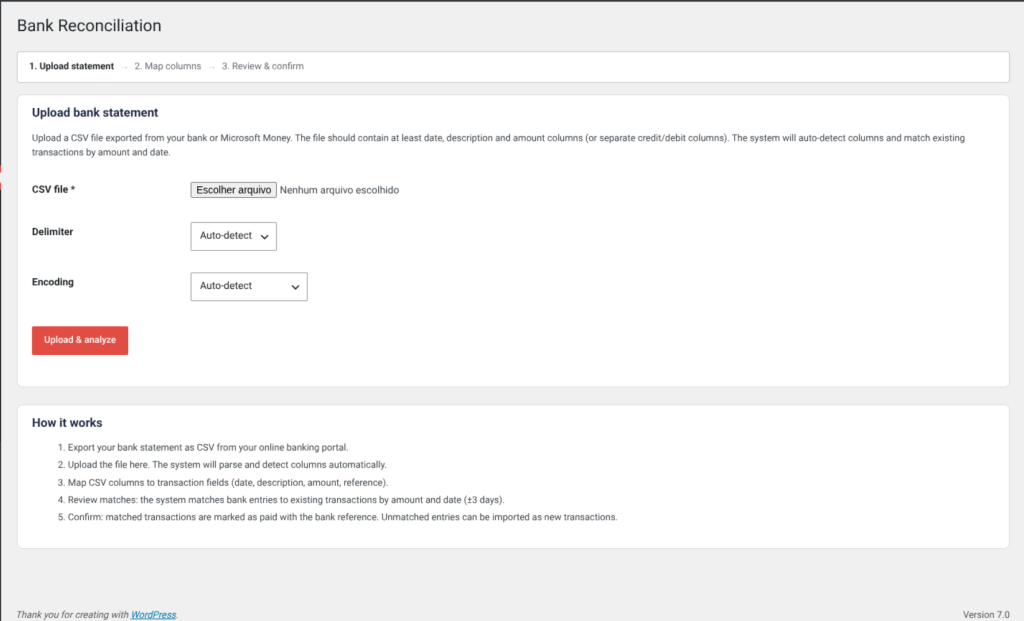The width and height of the screenshot is (1024, 621).
Task: Open the Encoding dropdown
Action: click(249, 286)
